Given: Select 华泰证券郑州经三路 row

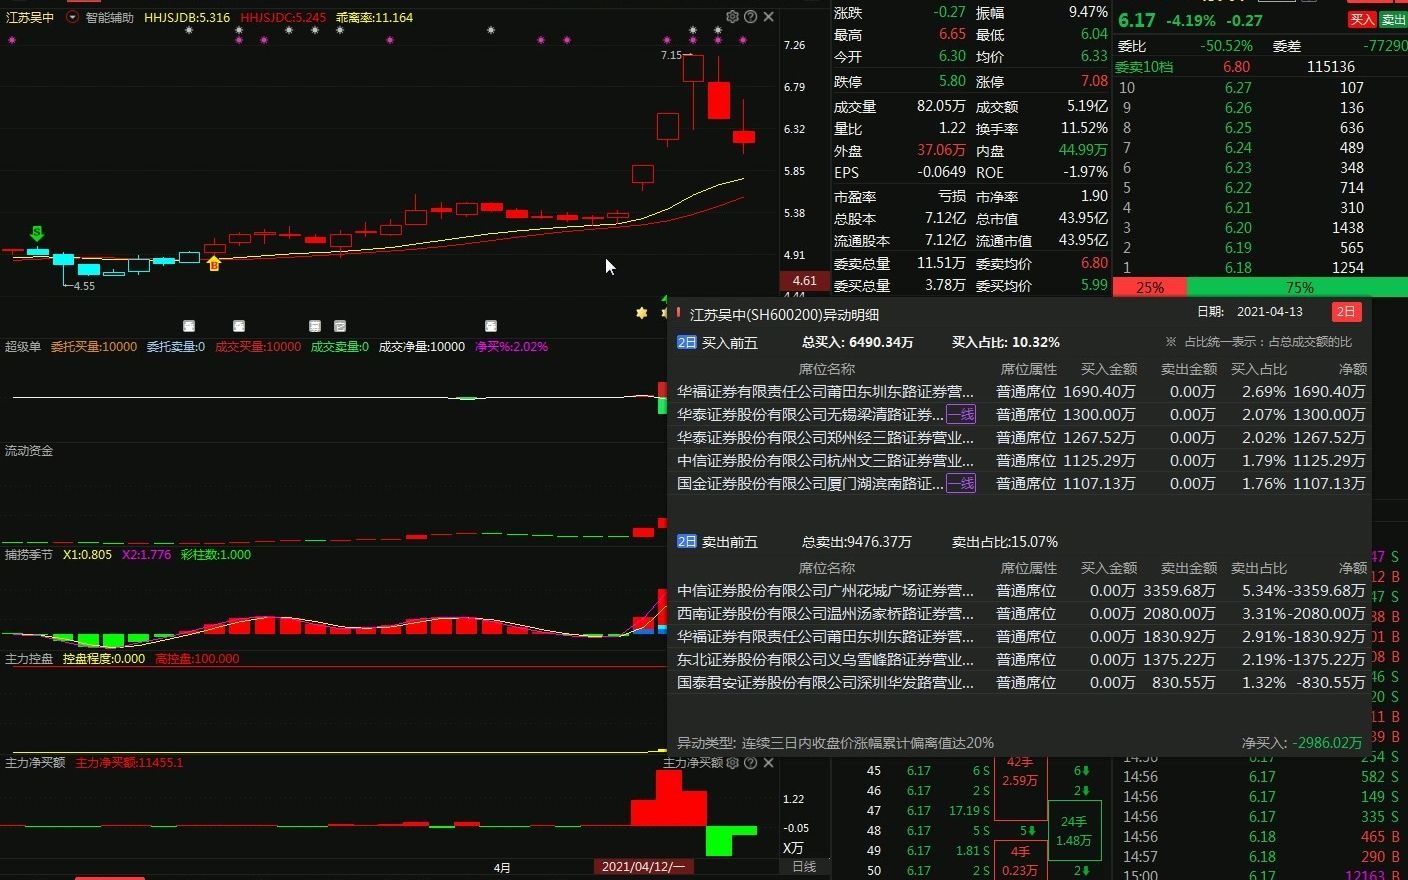Looking at the screenshot, I should (x=1021, y=437).
